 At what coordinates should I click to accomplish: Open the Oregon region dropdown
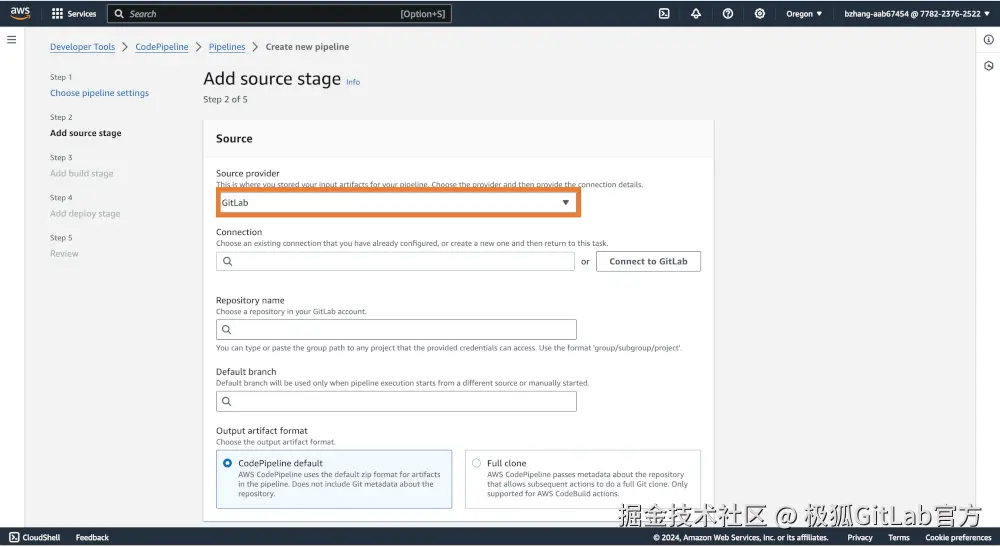coord(804,13)
